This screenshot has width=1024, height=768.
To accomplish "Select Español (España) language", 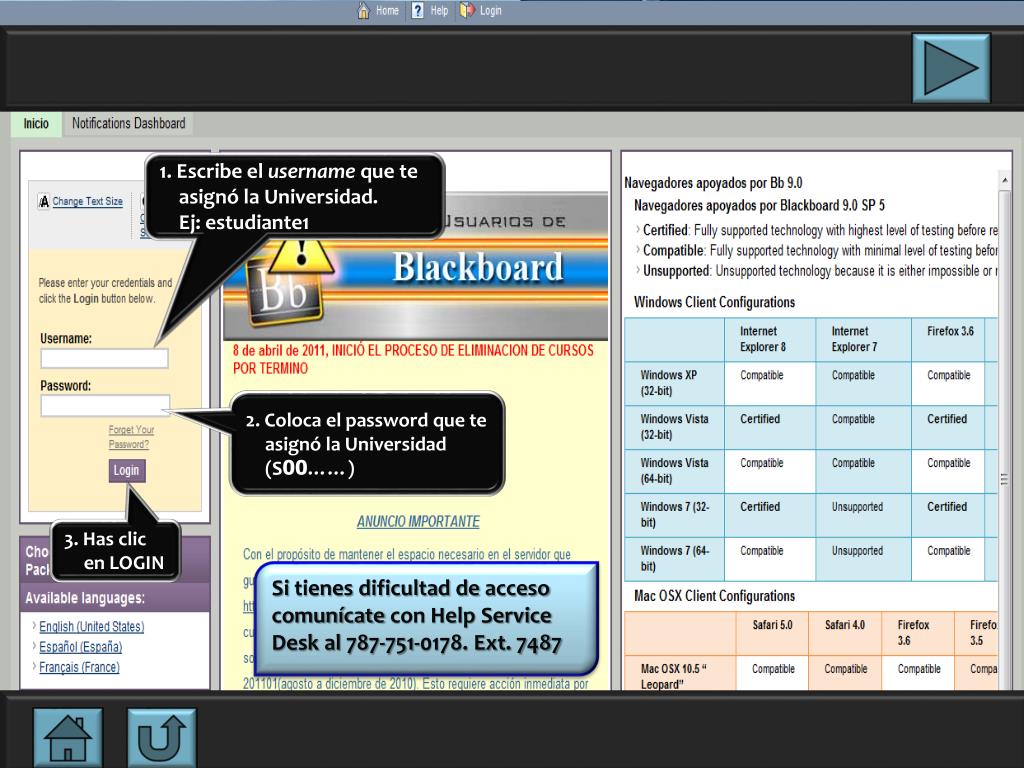I will [80, 647].
